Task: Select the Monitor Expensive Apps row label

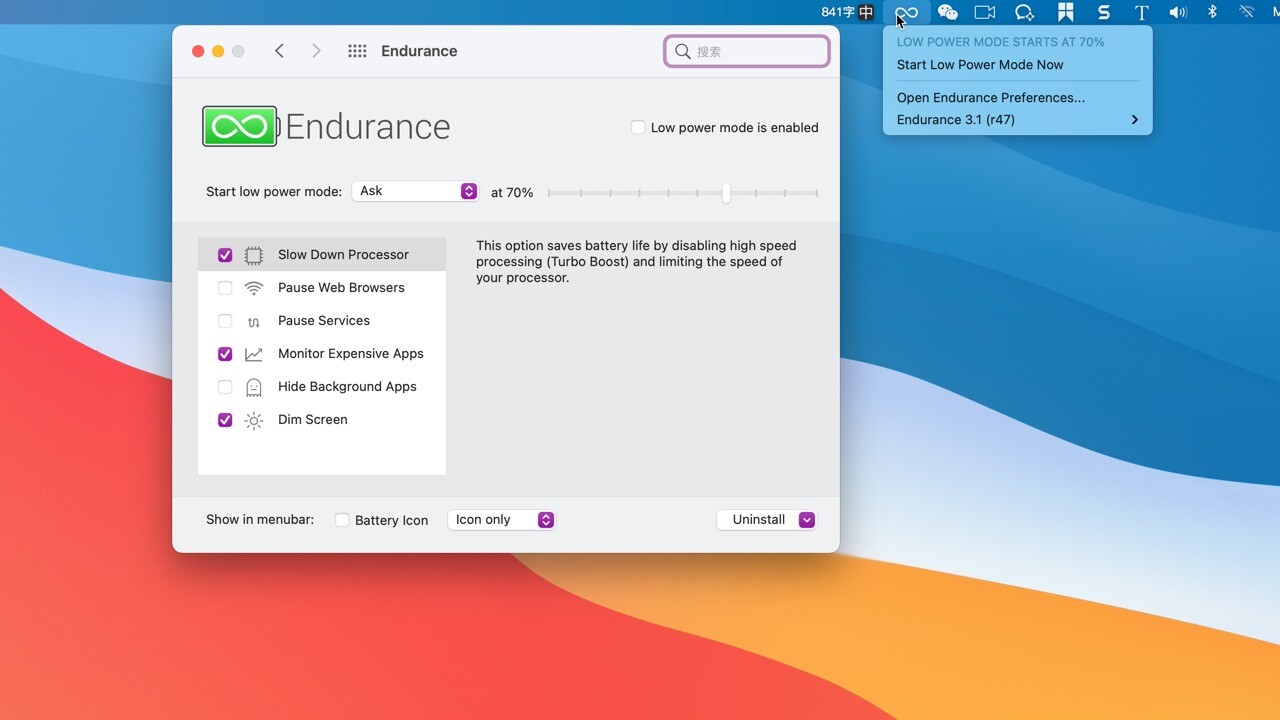Action: 351,354
